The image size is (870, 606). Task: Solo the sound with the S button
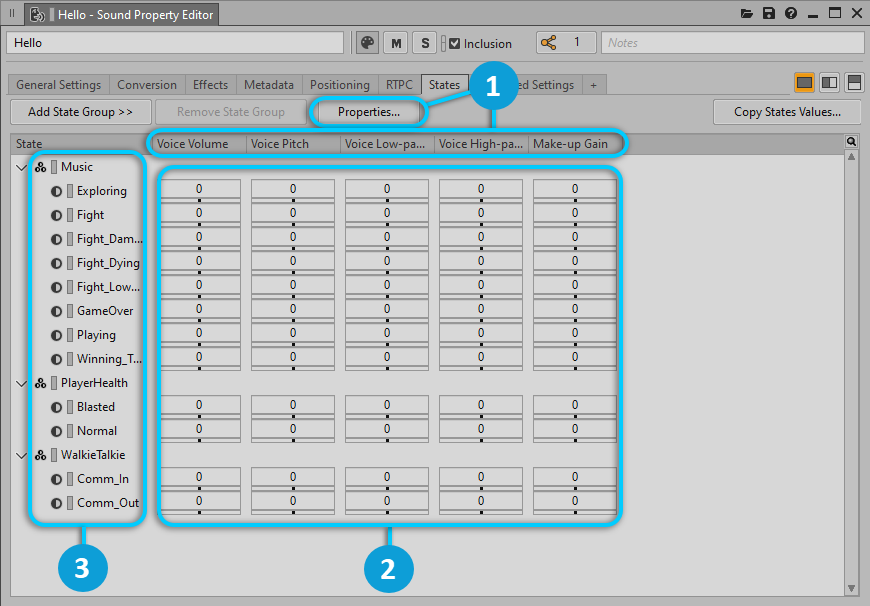coord(425,43)
